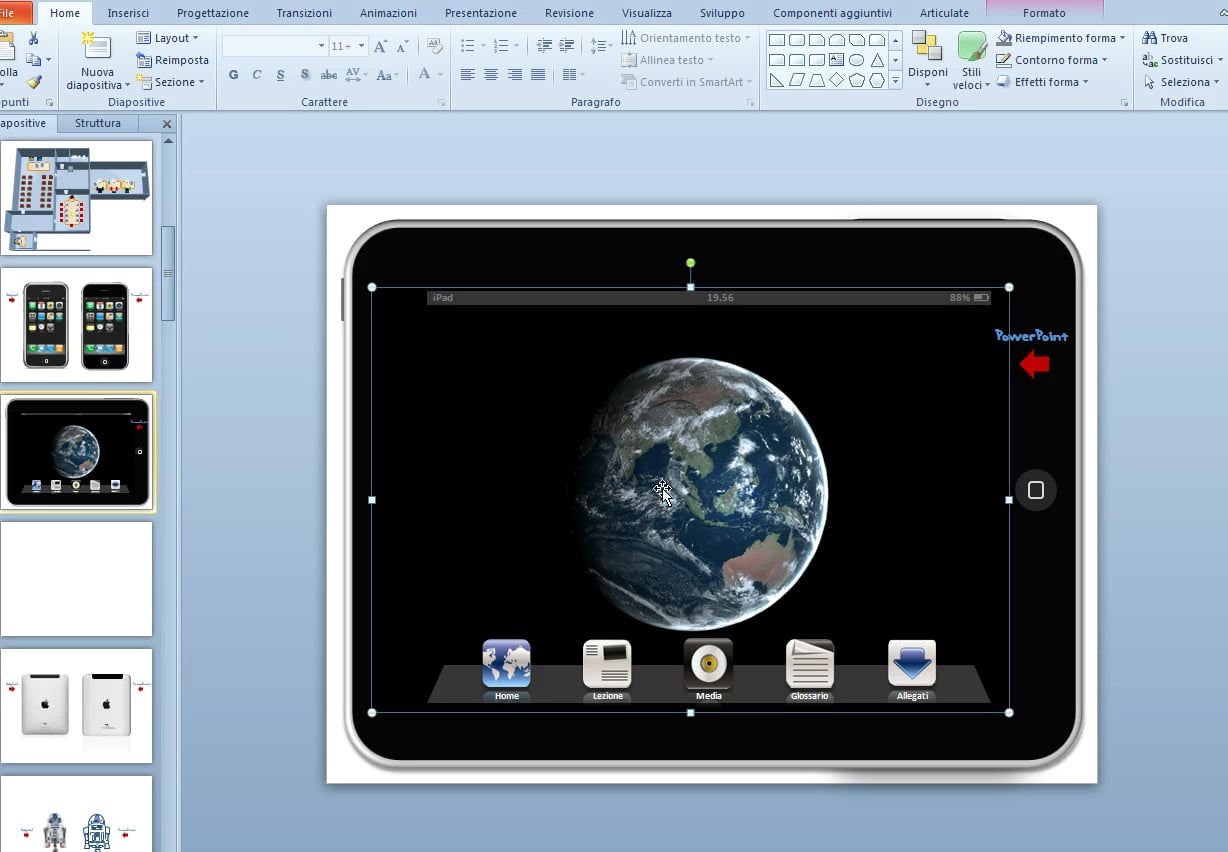Open Disegno group dialog launcher
This screenshot has width=1228, height=852.
(x=1124, y=103)
